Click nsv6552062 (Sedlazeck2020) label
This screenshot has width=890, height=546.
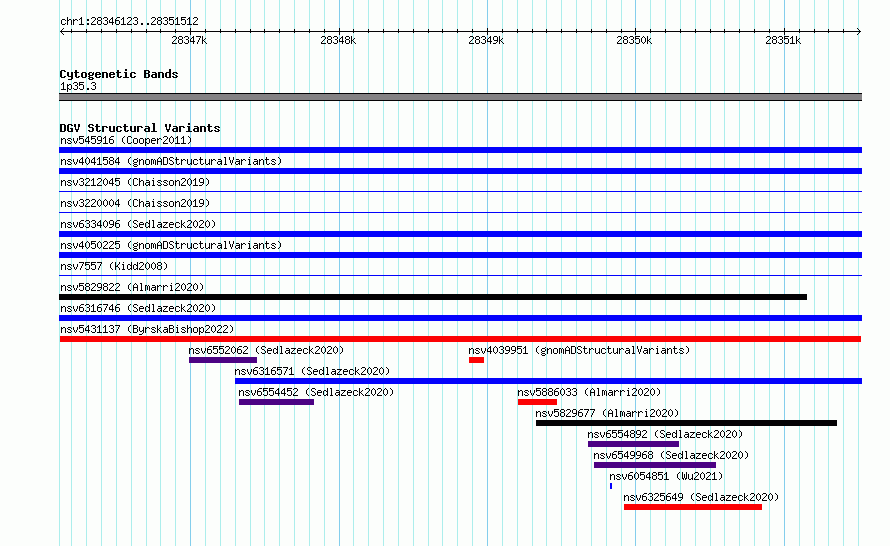point(266,350)
